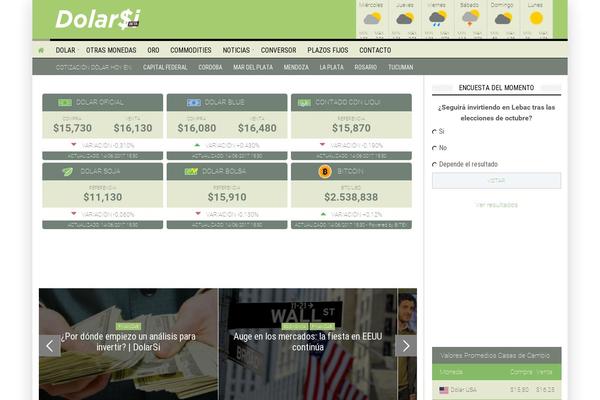
Task: Open the Lunes sunny weather icon
Action: point(536,18)
